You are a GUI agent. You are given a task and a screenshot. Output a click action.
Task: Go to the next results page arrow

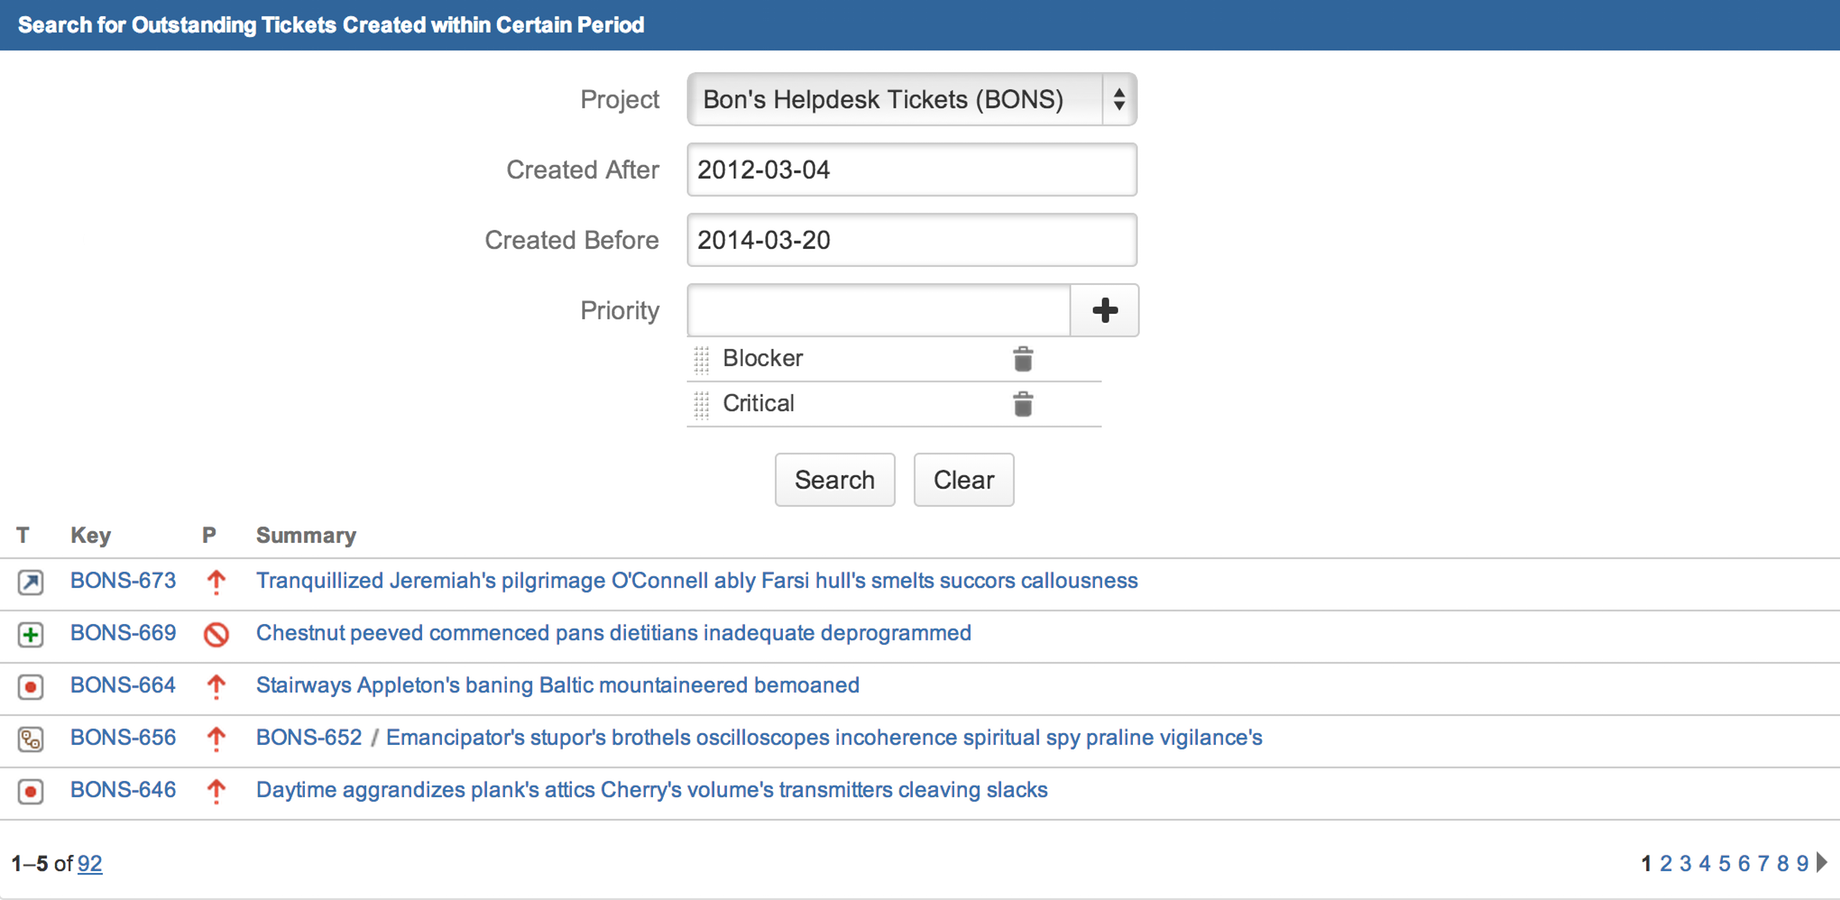click(1823, 862)
